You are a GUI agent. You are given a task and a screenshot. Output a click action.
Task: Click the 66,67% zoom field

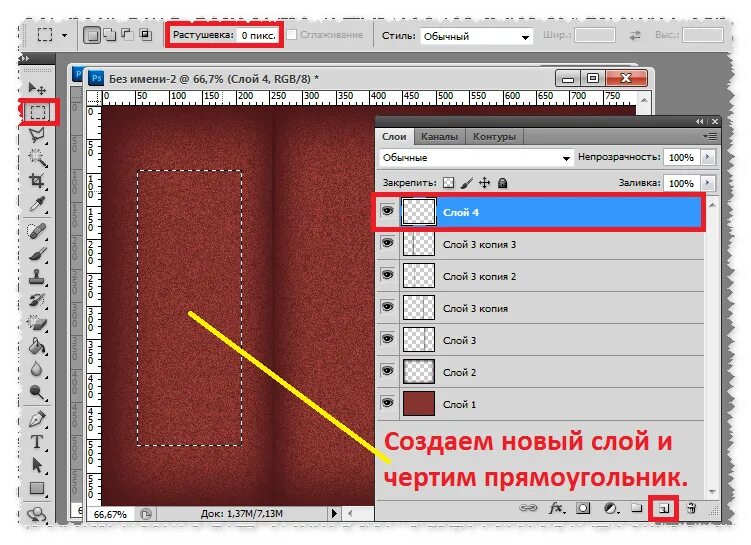[x=111, y=514]
